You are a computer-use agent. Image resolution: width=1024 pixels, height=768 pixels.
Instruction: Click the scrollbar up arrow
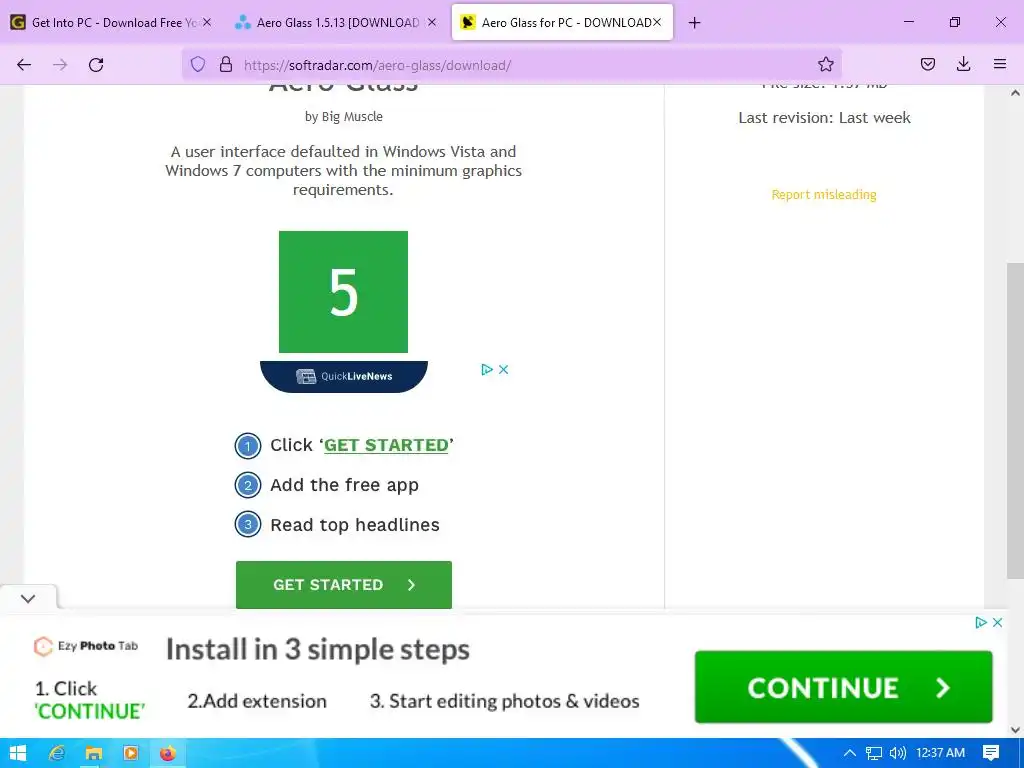tap(1015, 93)
